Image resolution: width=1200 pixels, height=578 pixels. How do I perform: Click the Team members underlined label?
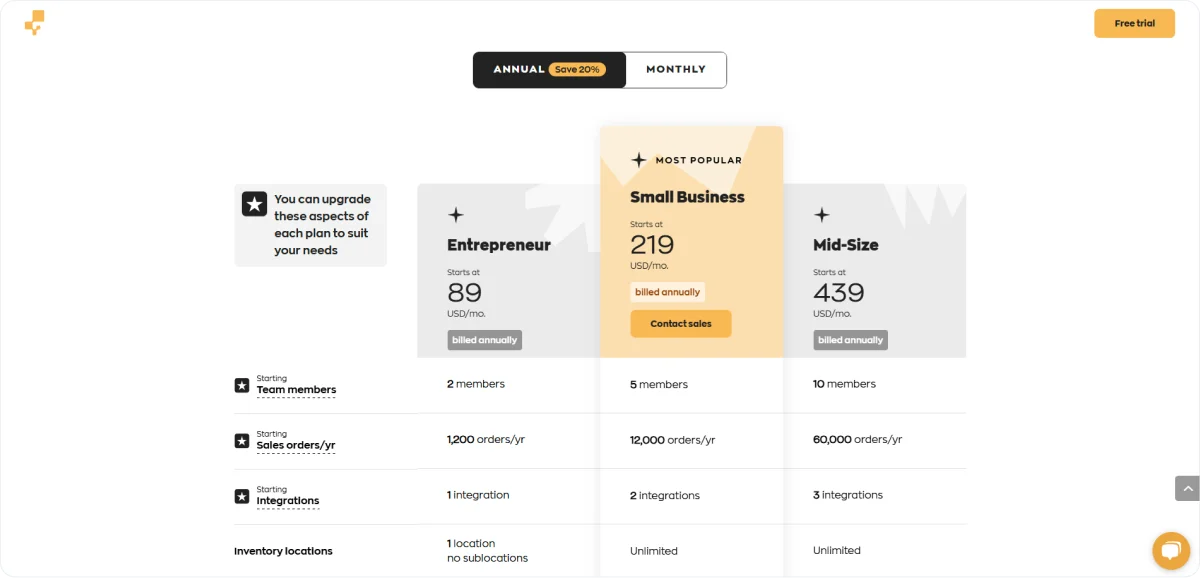[296, 390]
